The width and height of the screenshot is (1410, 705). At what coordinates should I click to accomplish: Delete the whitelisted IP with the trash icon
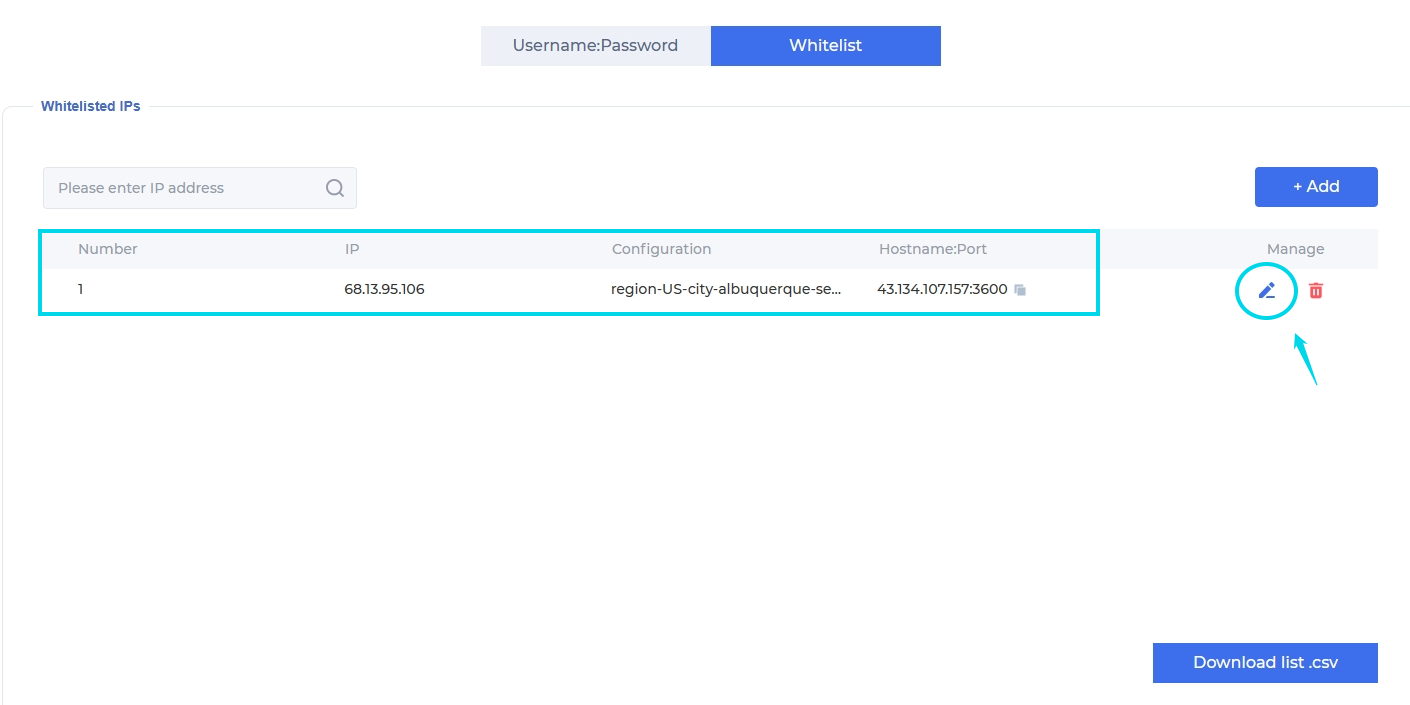click(1316, 291)
